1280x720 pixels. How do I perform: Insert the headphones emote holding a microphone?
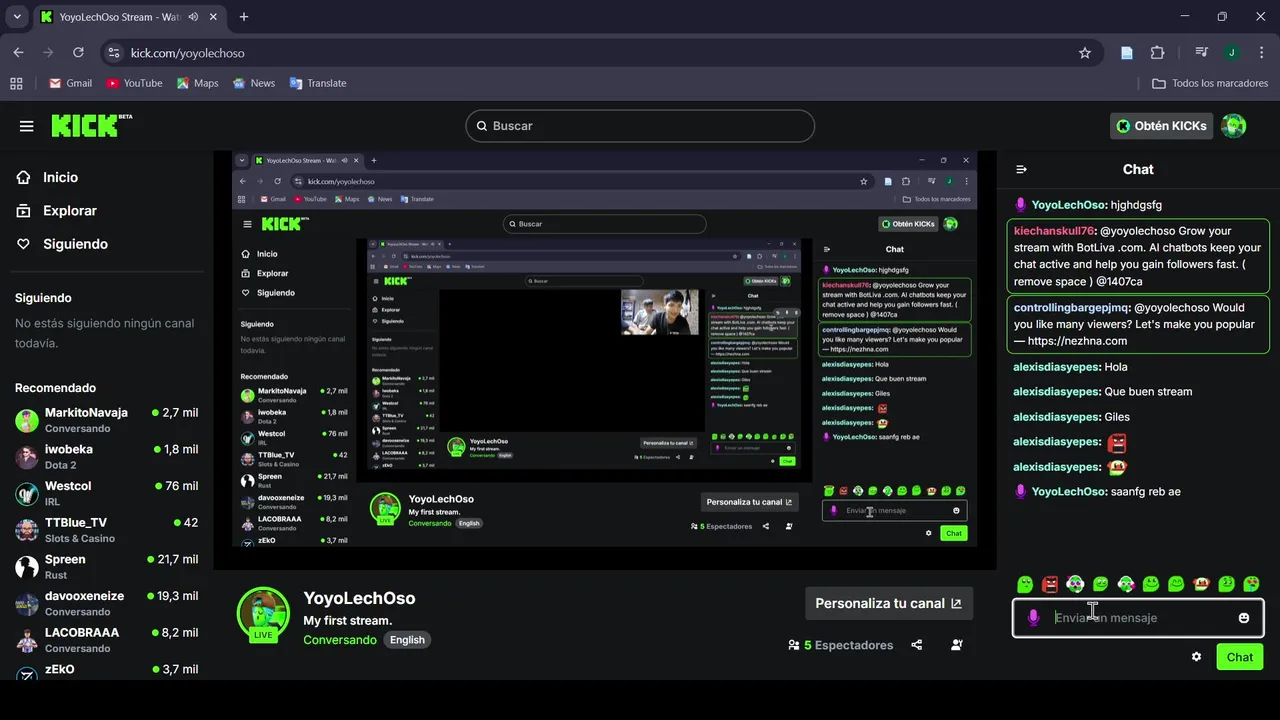(1126, 584)
